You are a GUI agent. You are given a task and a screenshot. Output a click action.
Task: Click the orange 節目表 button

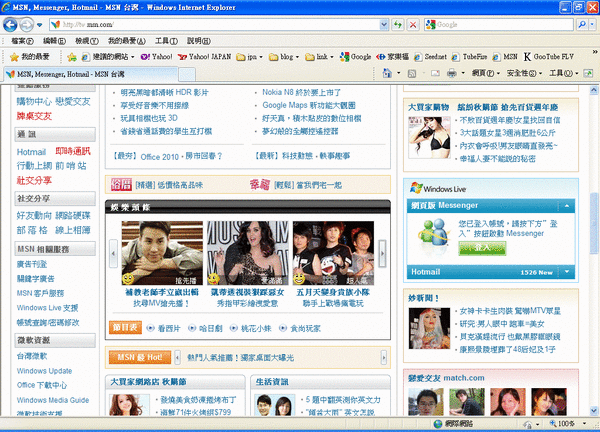(125, 328)
